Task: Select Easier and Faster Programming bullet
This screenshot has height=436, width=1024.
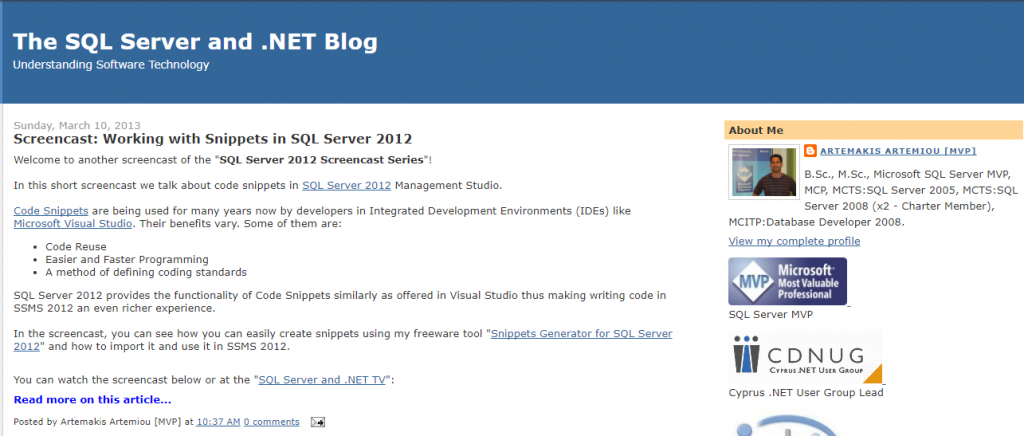Action: [x=127, y=259]
